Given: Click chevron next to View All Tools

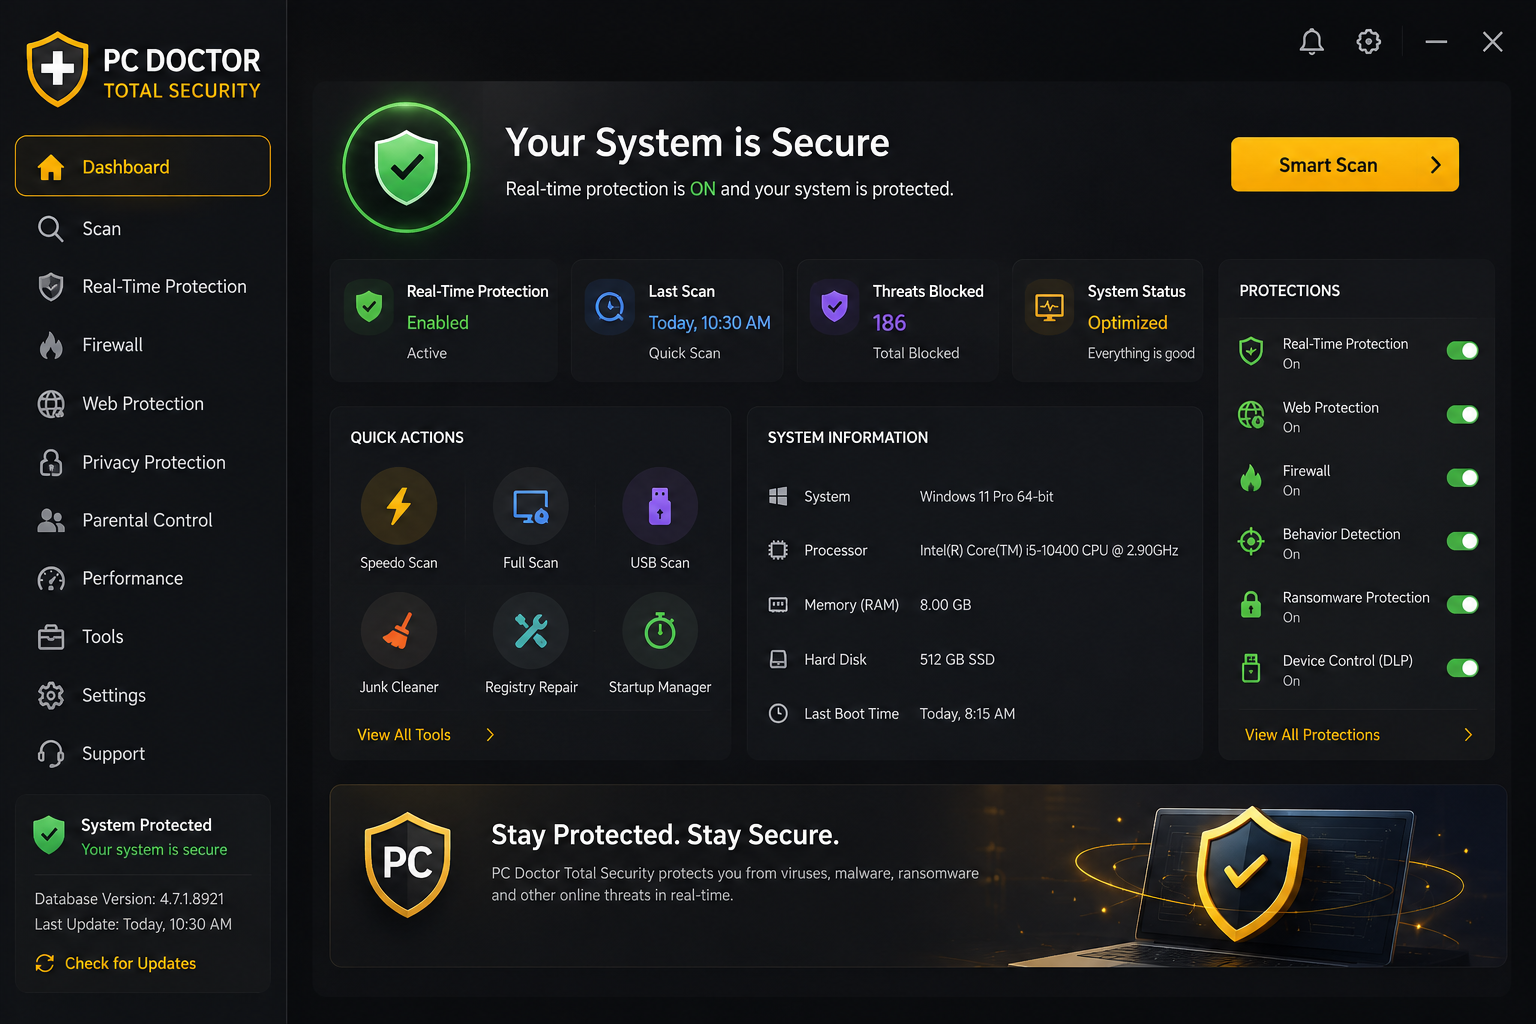Looking at the screenshot, I should coord(490,735).
